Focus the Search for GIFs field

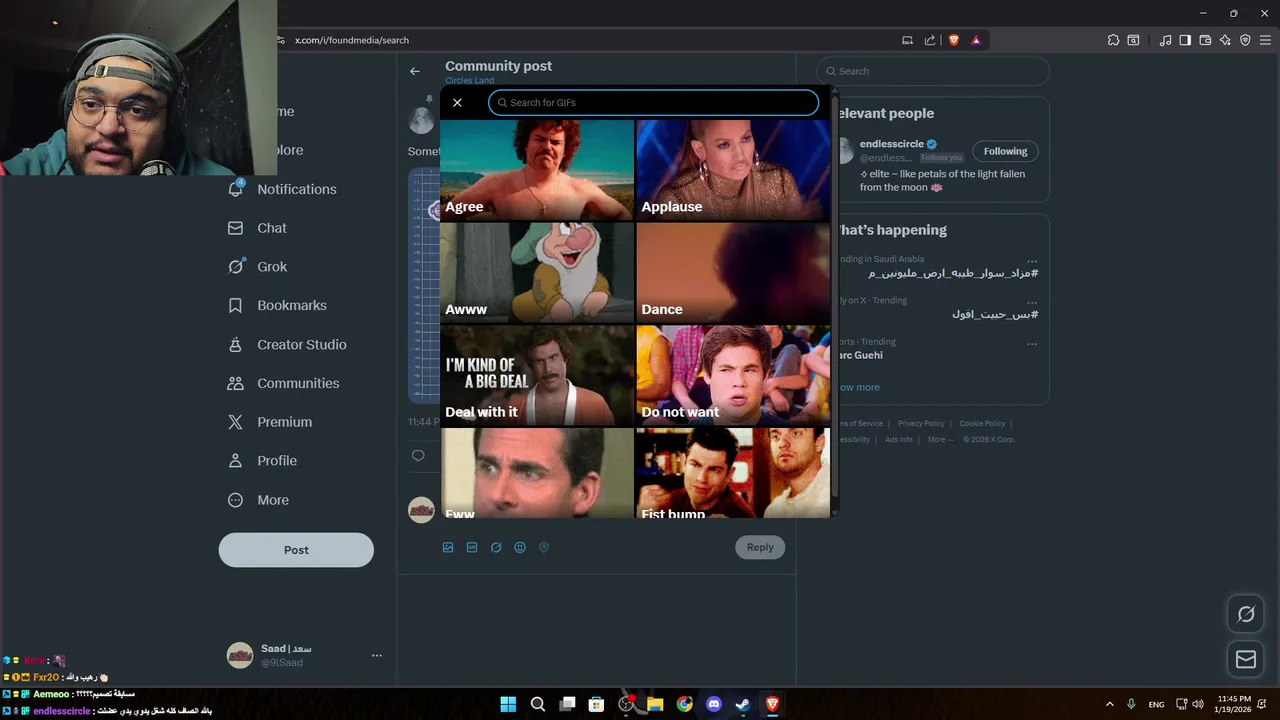654,103
